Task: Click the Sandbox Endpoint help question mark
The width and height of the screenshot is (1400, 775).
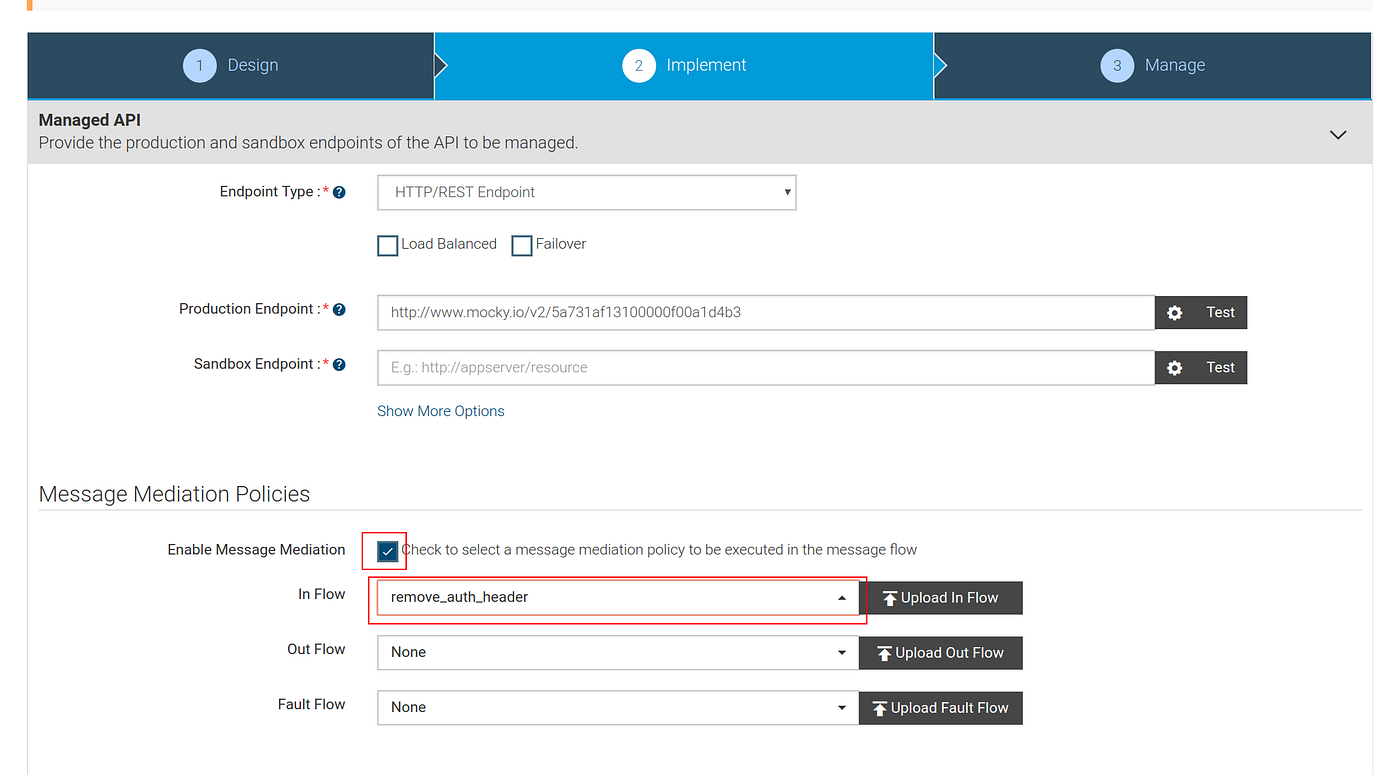Action: (x=339, y=363)
